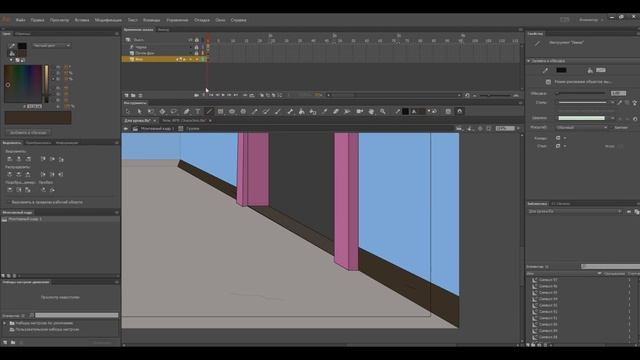Click the Play button in timeline controls

(x=223, y=95)
